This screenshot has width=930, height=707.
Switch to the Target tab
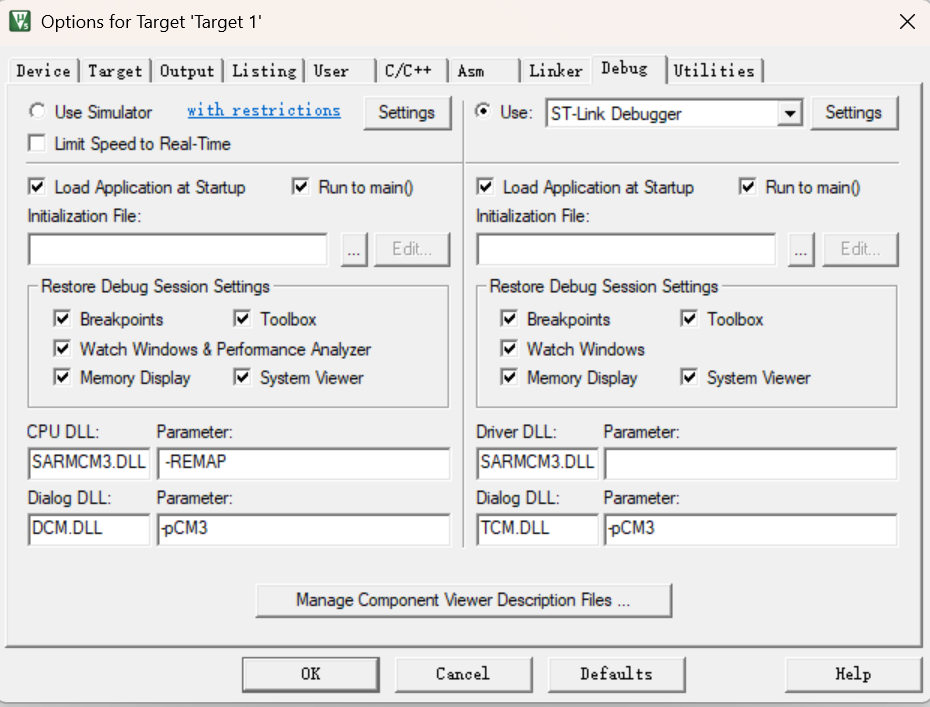pyautogui.click(x=115, y=71)
